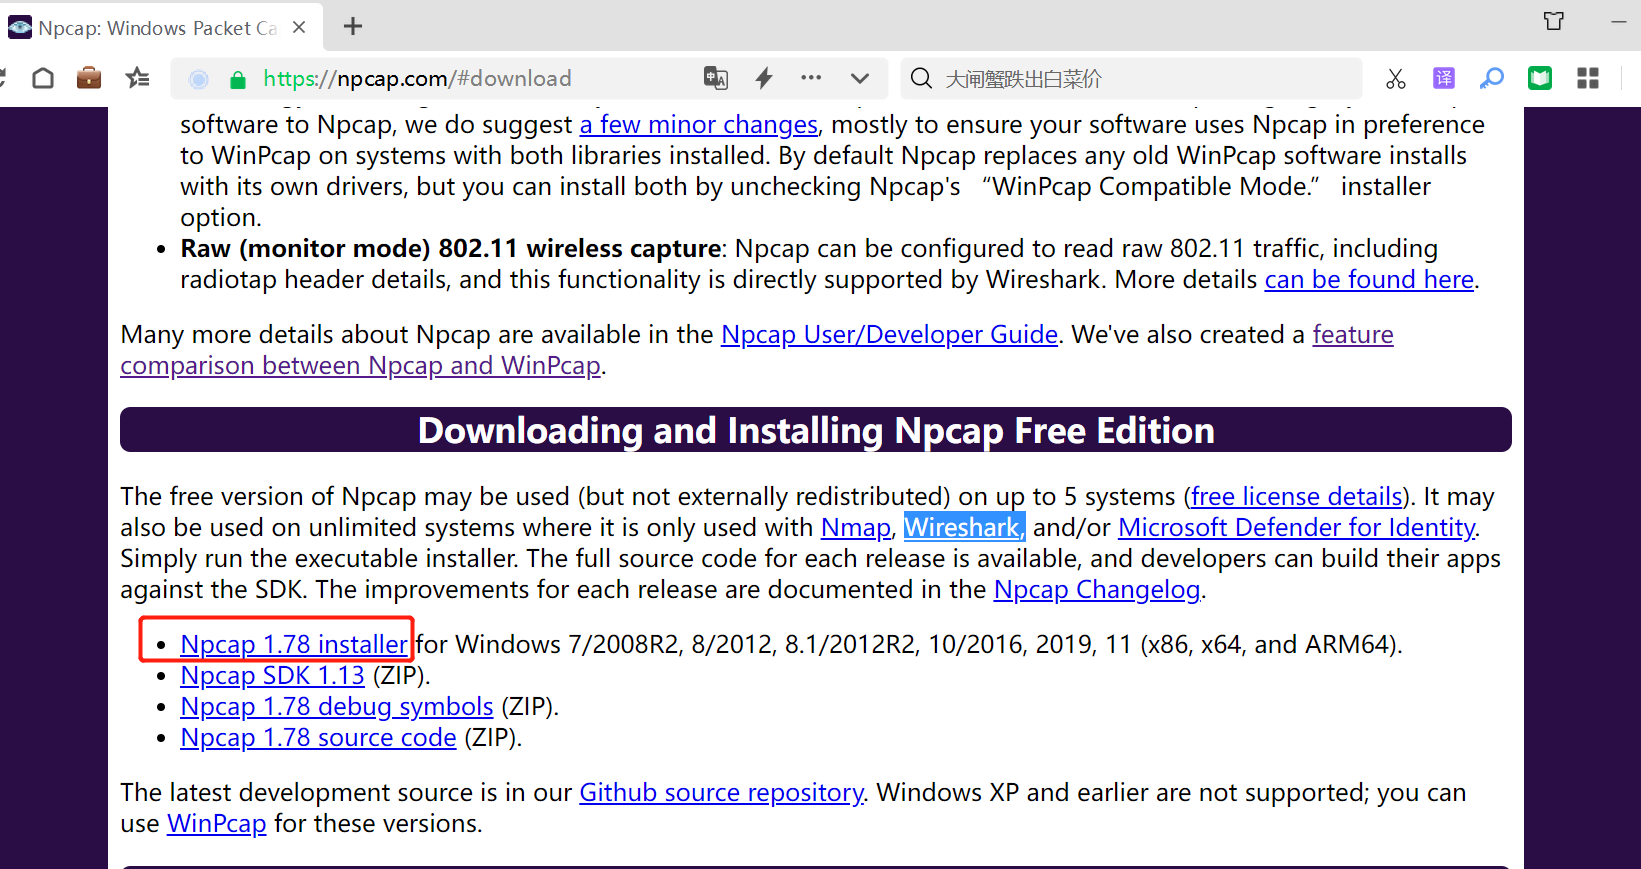Image resolution: width=1641 pixels, height=869 pixels.
Task: Click the scissors screenshot icon
Action: coord(1396,78)
